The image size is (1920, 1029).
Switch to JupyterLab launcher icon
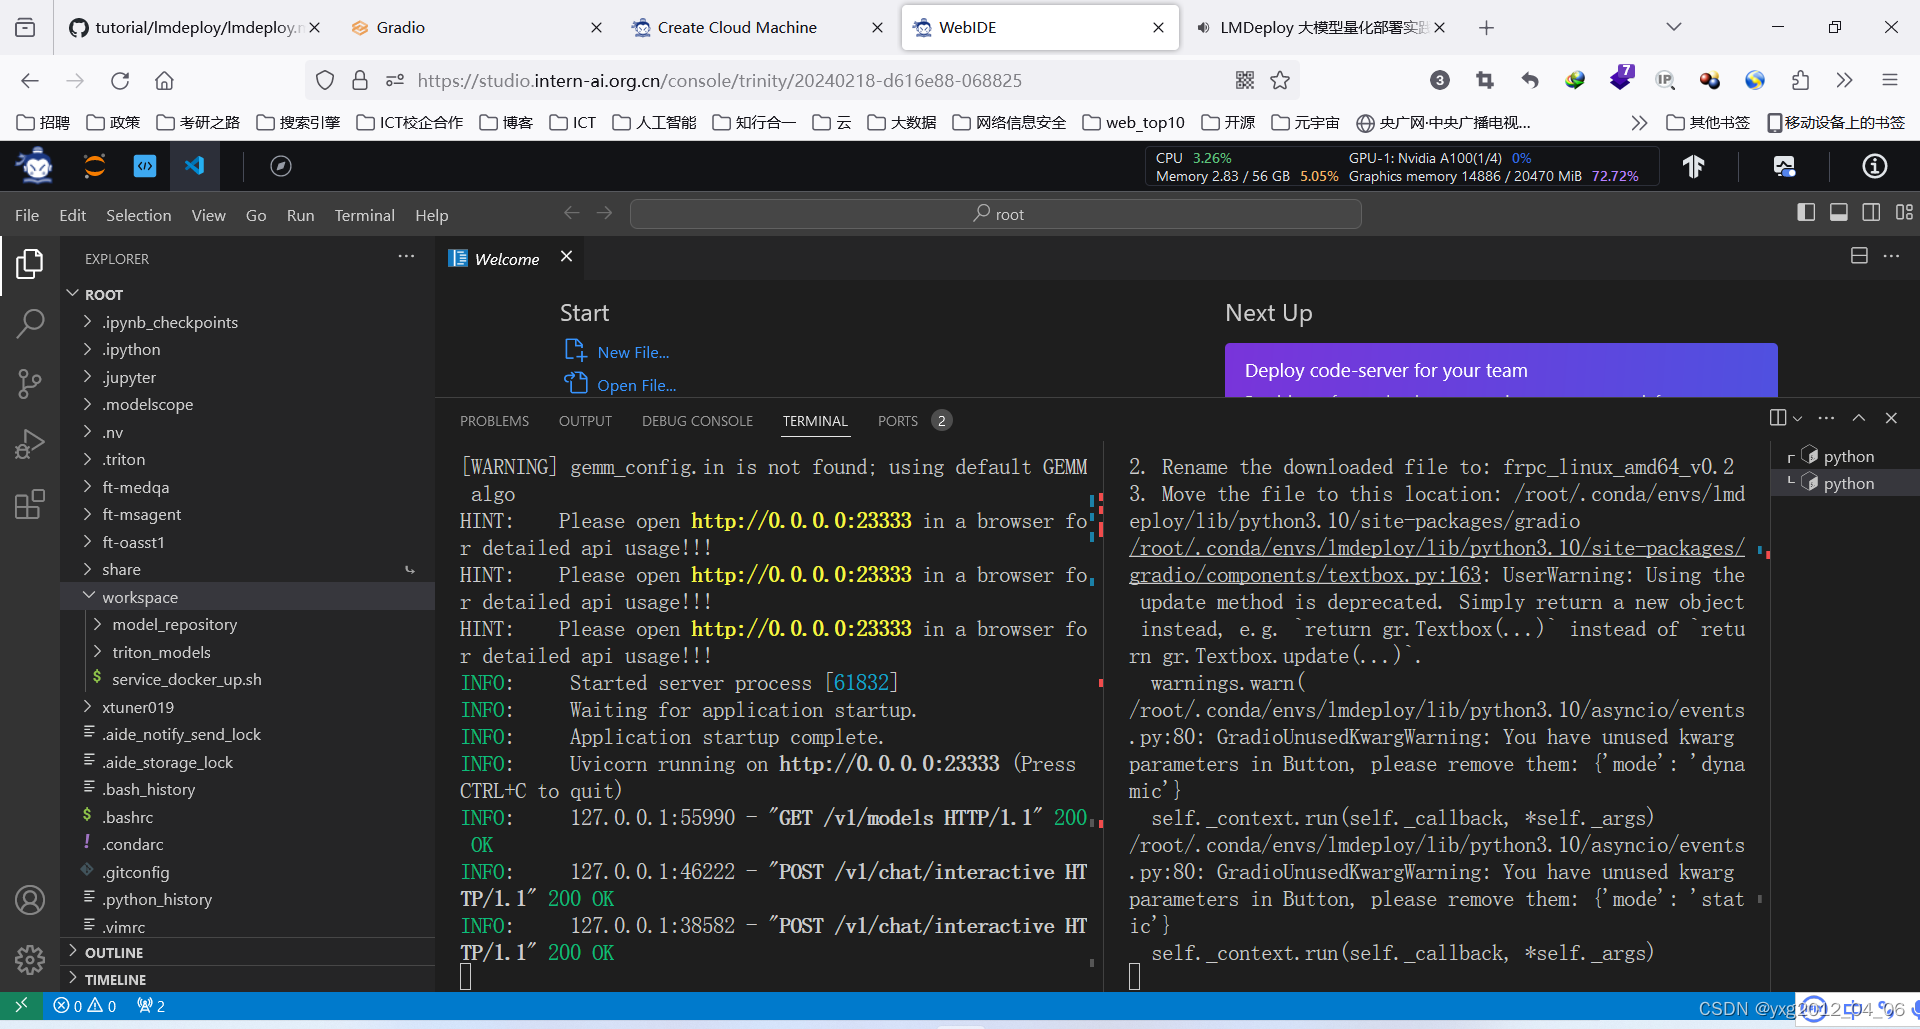94,166
